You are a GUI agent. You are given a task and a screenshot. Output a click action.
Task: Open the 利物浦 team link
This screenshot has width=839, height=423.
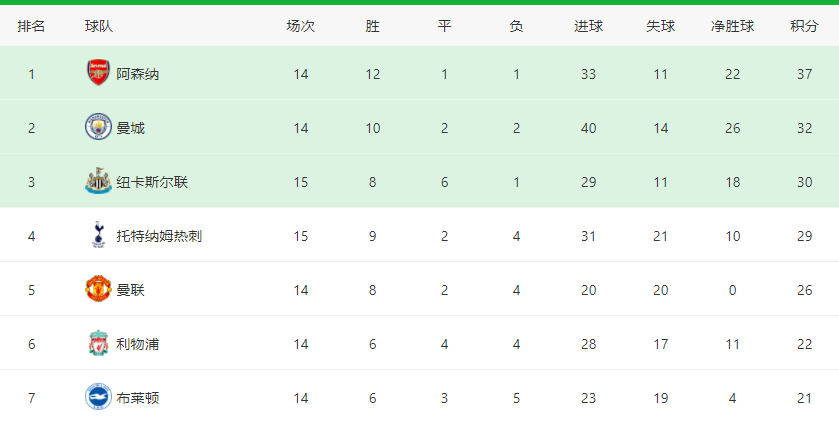[138, 344]
